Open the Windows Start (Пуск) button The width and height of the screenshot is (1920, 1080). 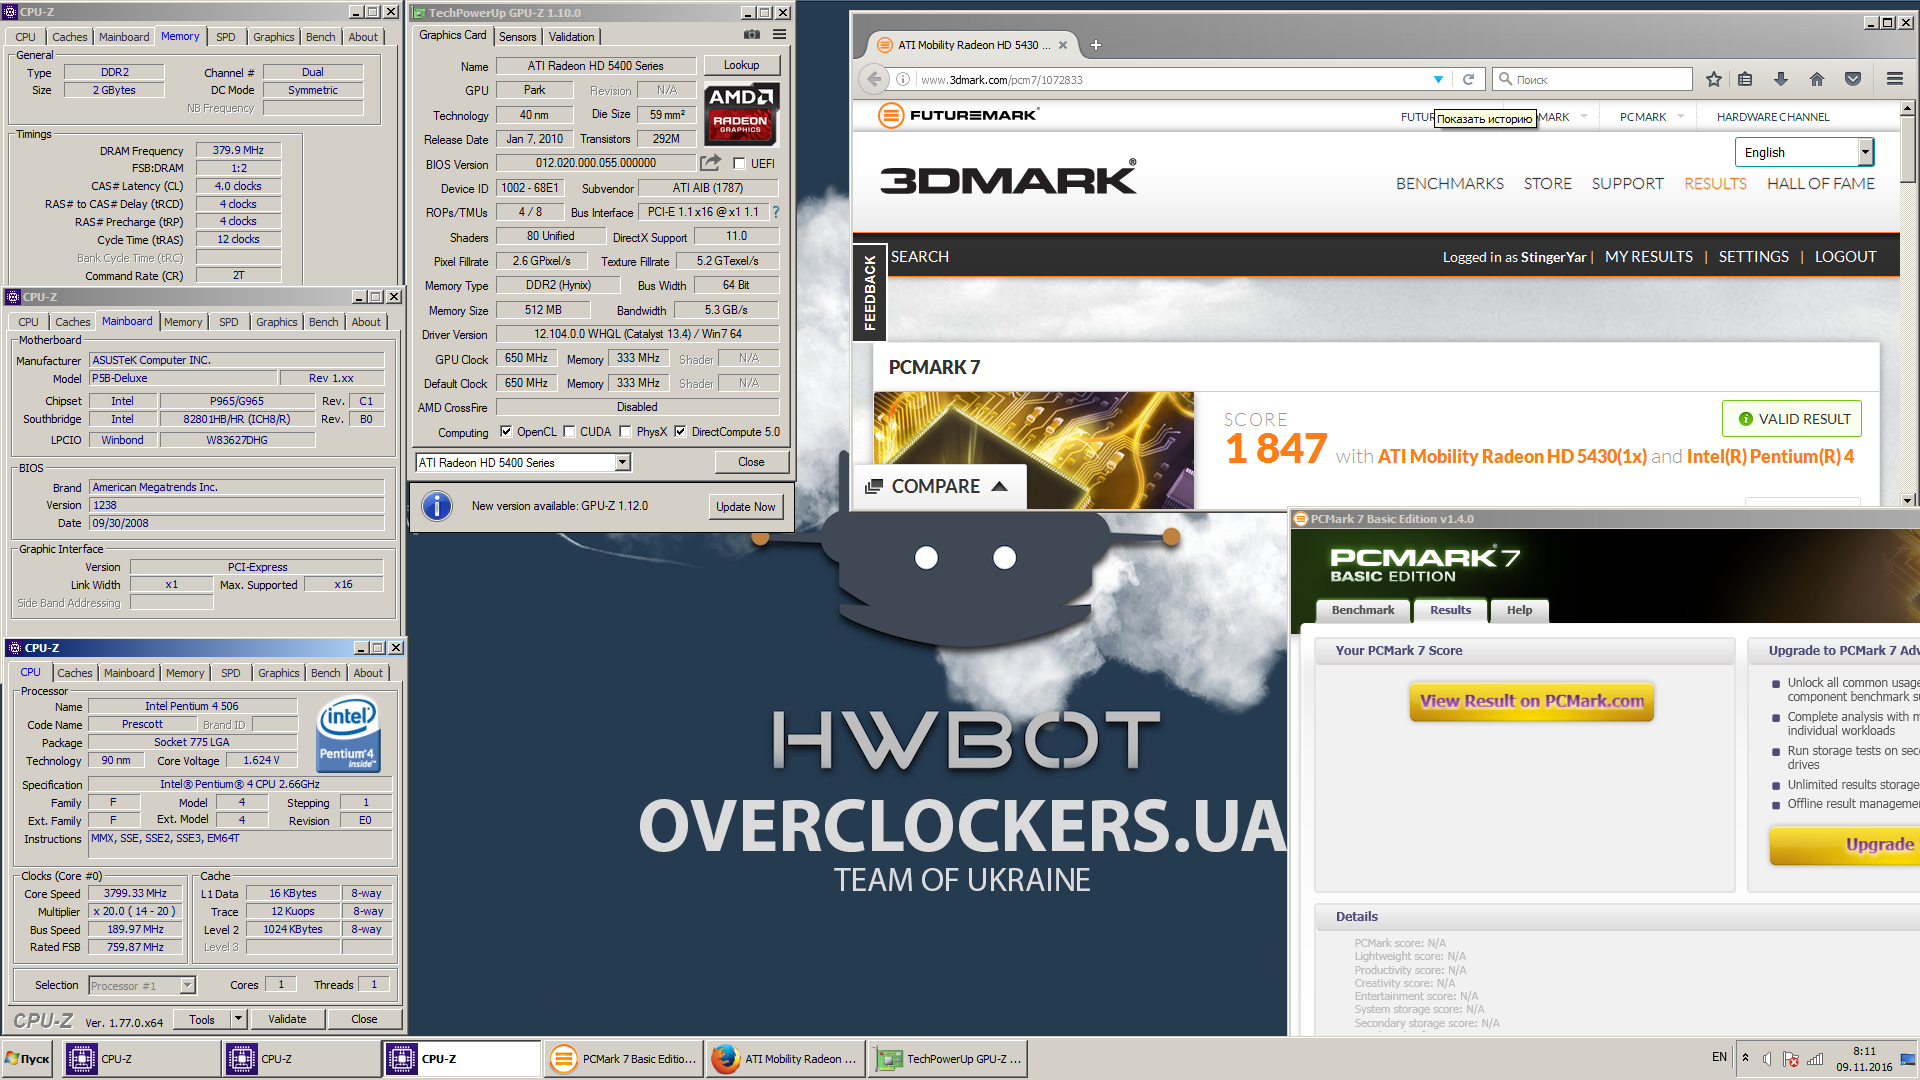coord(28,1059)
